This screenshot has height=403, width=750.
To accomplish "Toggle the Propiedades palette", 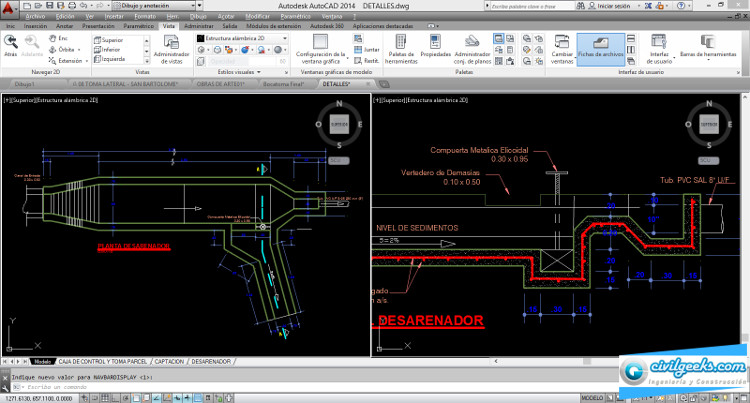I will click(436, 42).
